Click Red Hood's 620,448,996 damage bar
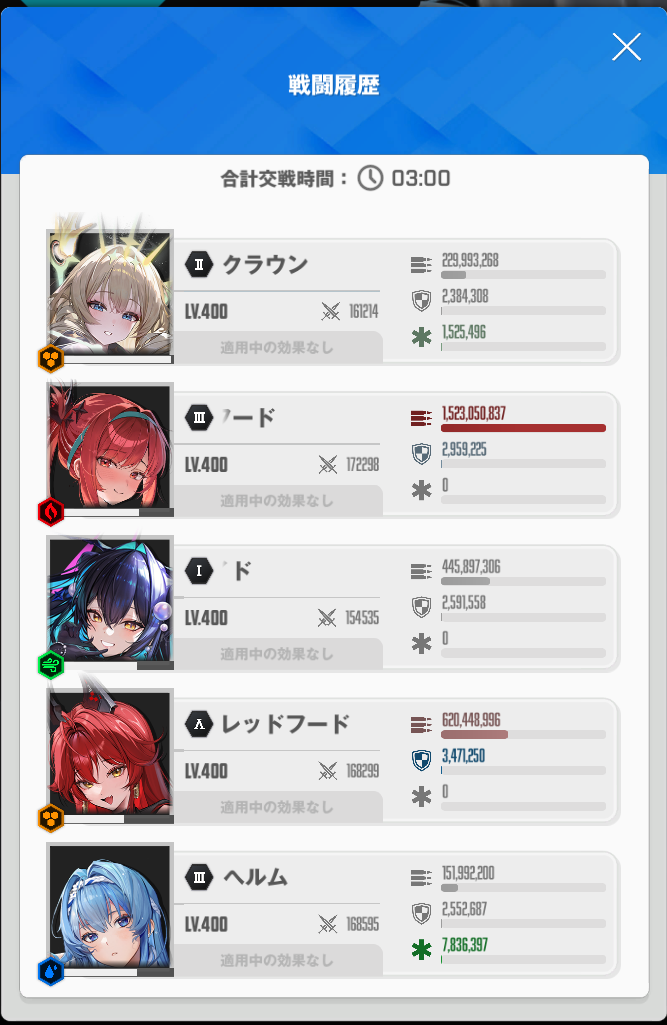 coord(523,735)
